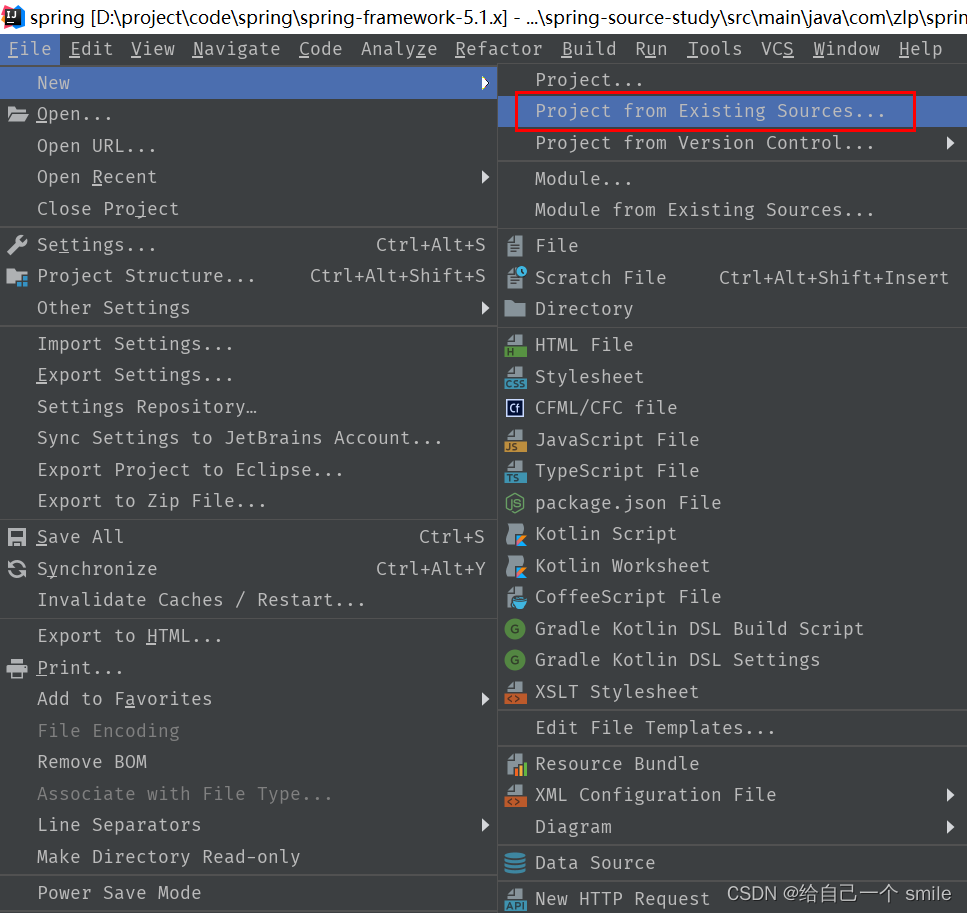The image size is (967, 913).
Task: Open the Build menu
Action: [x=589, y=49]
